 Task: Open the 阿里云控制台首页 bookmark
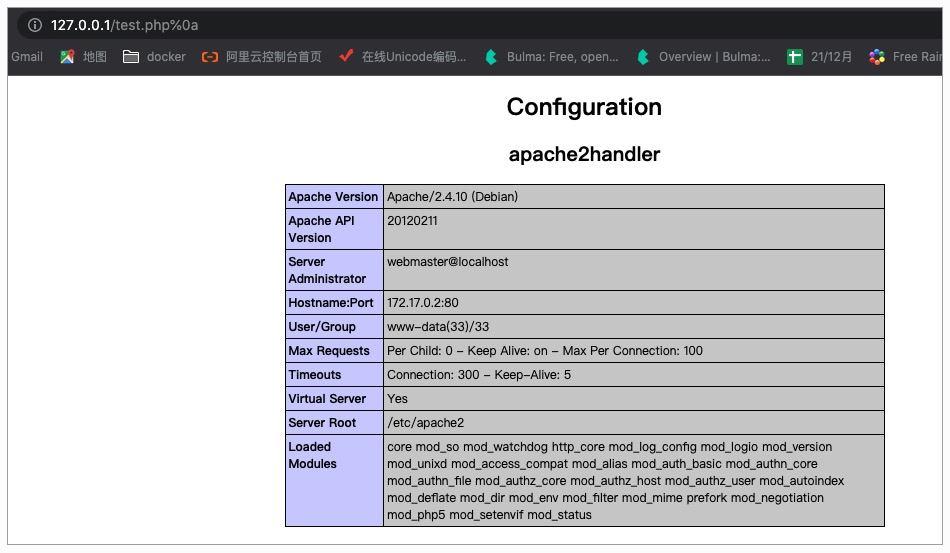(x=262, y=57)
